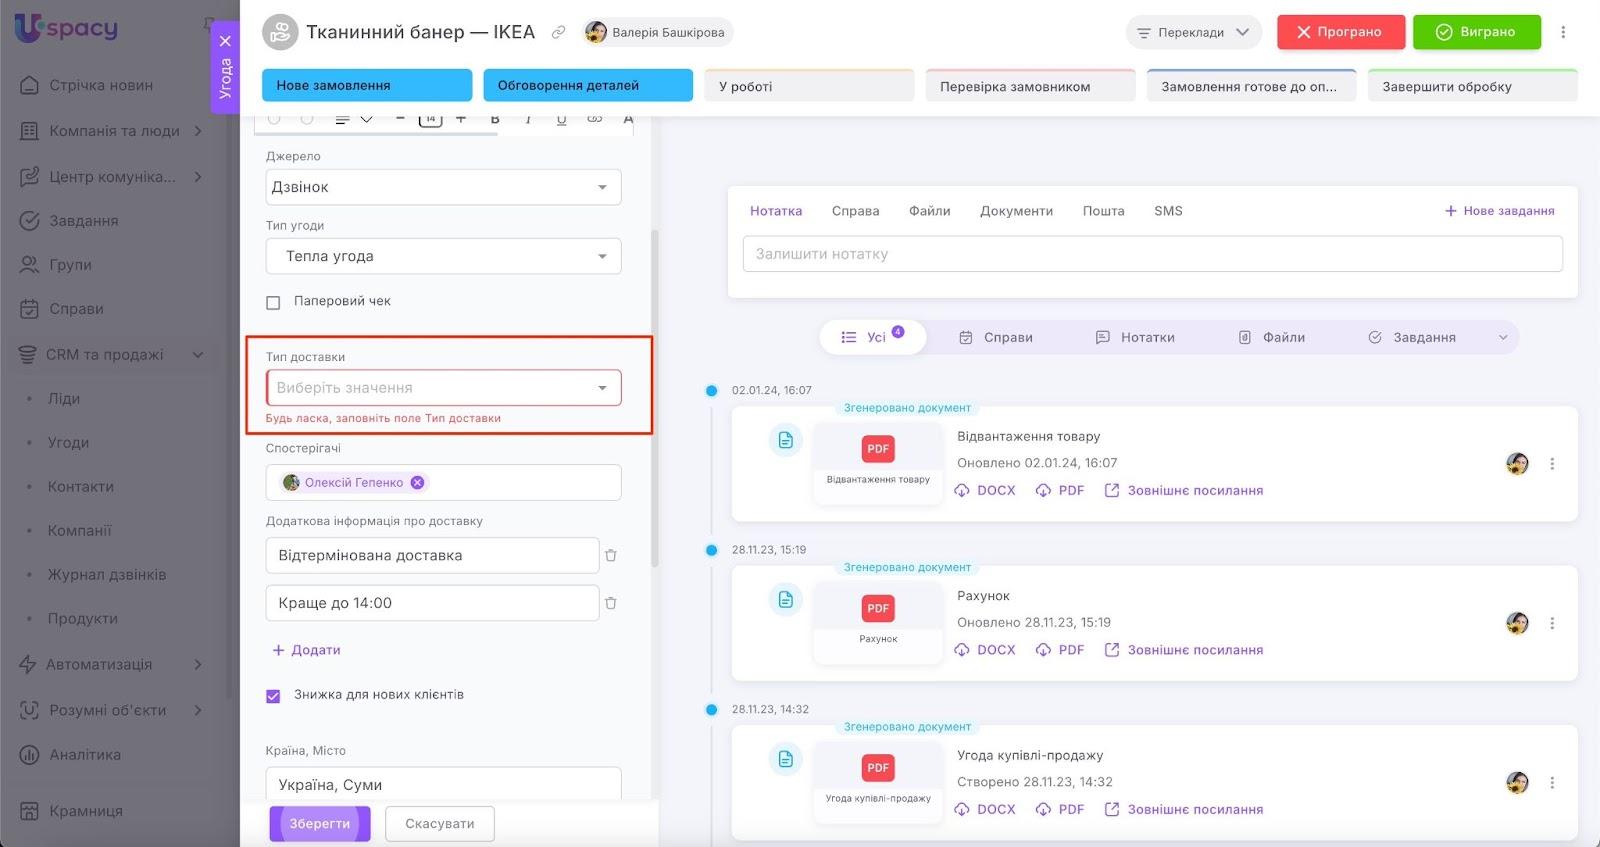
Task: Switch to the Документи tab
Action: [1016, 211]
